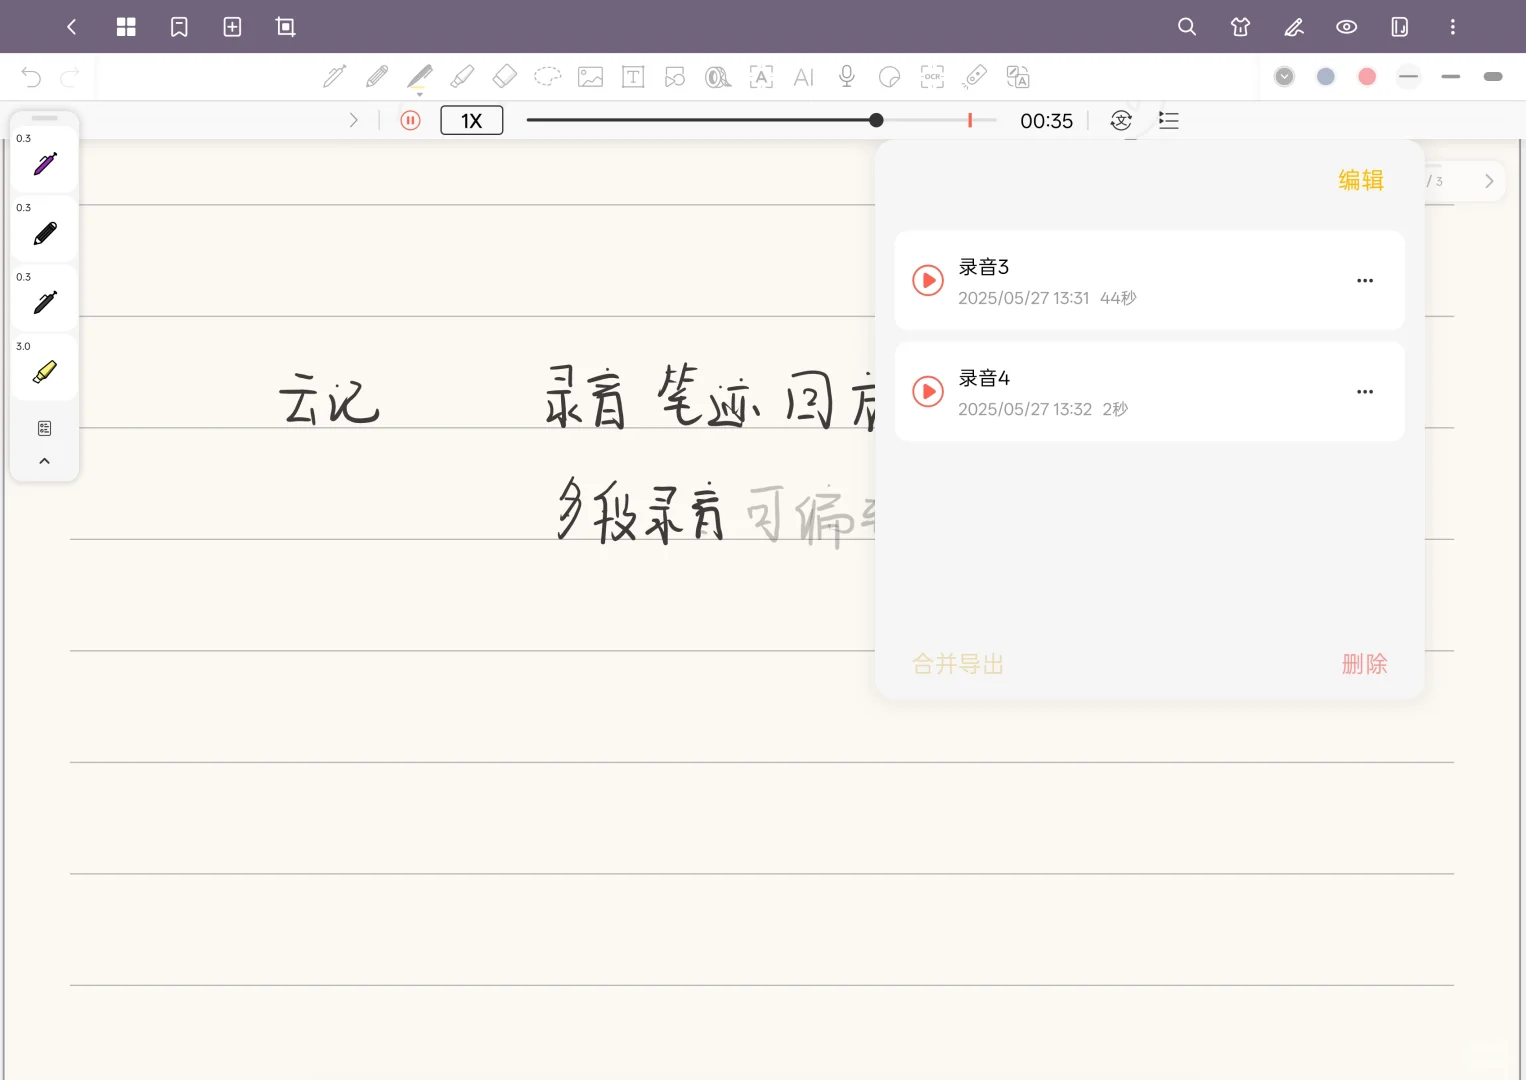Click 编辑 to edit the recordings list
This screenshot has height=1080, width=1526.
pyautogui.click(x=1361, y=180)
